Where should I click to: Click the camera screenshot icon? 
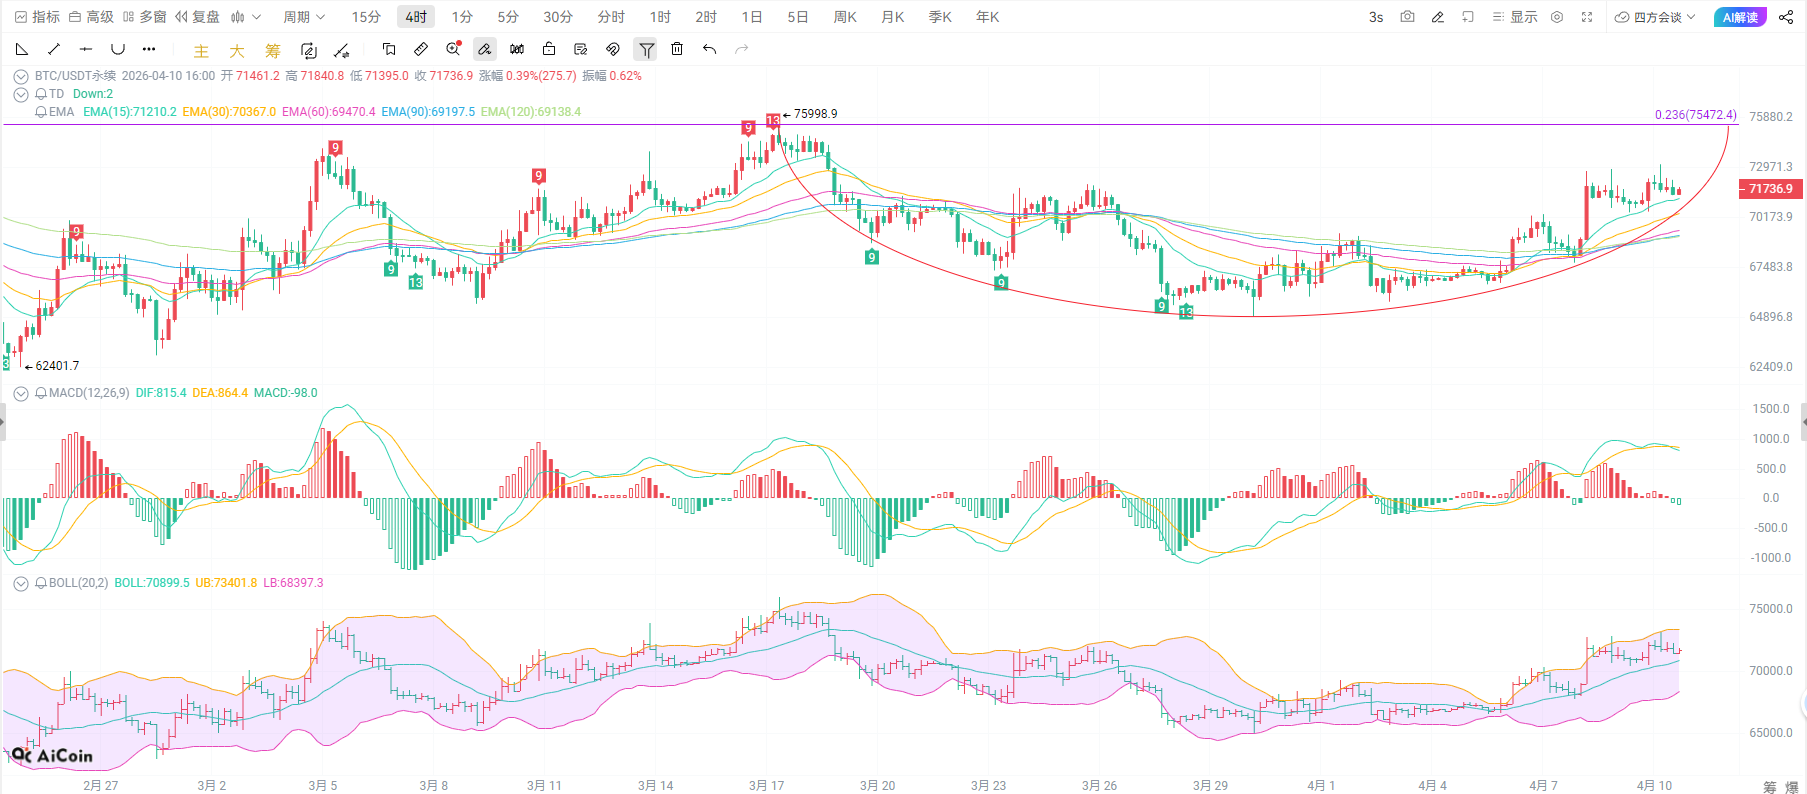[x=1407, y=17]
